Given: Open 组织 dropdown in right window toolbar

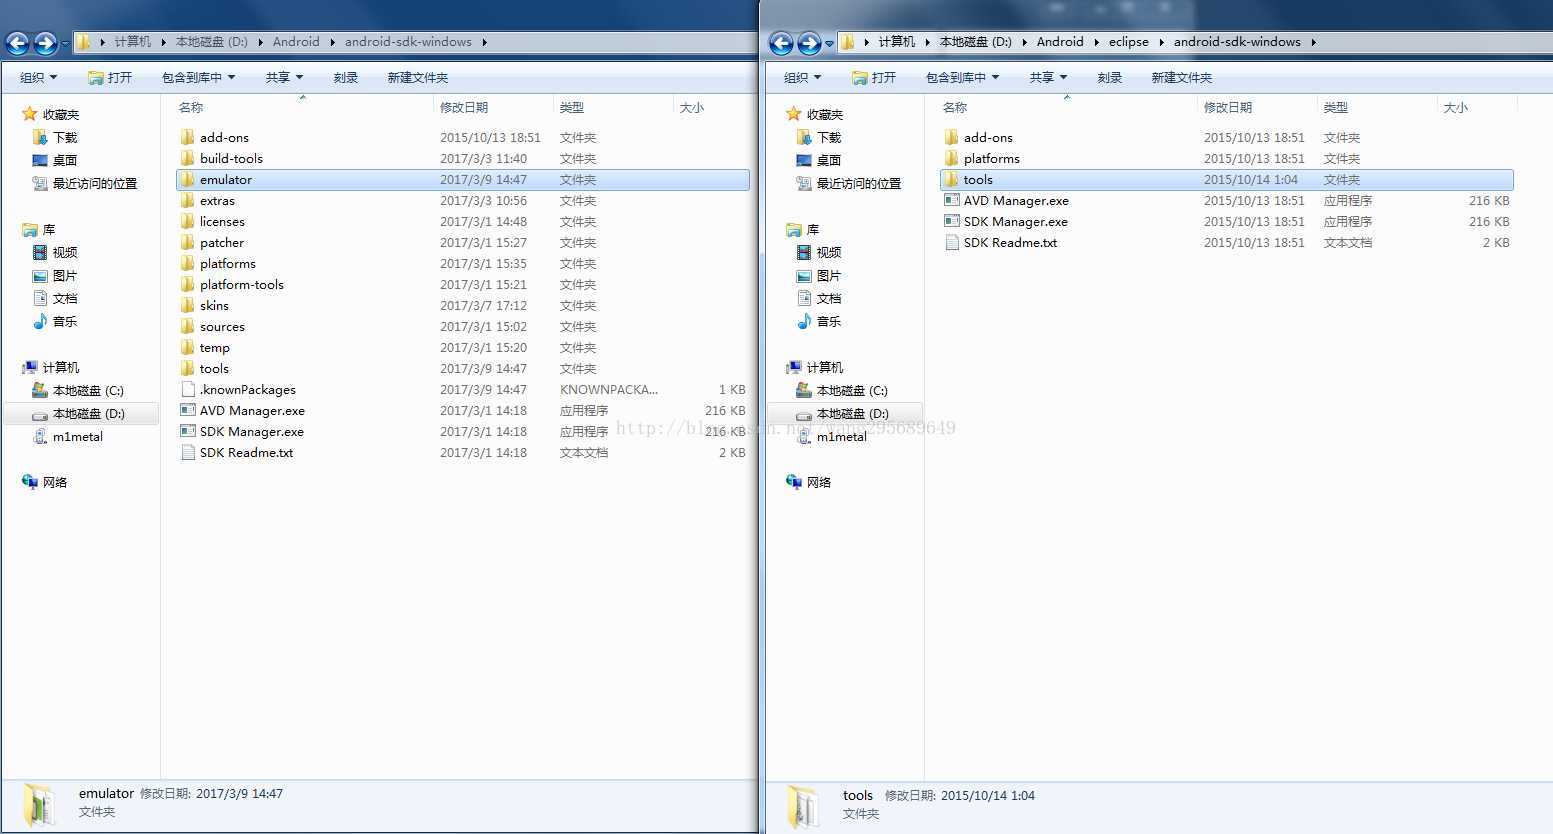Looking at the screenshot, I should pos(803,78).
